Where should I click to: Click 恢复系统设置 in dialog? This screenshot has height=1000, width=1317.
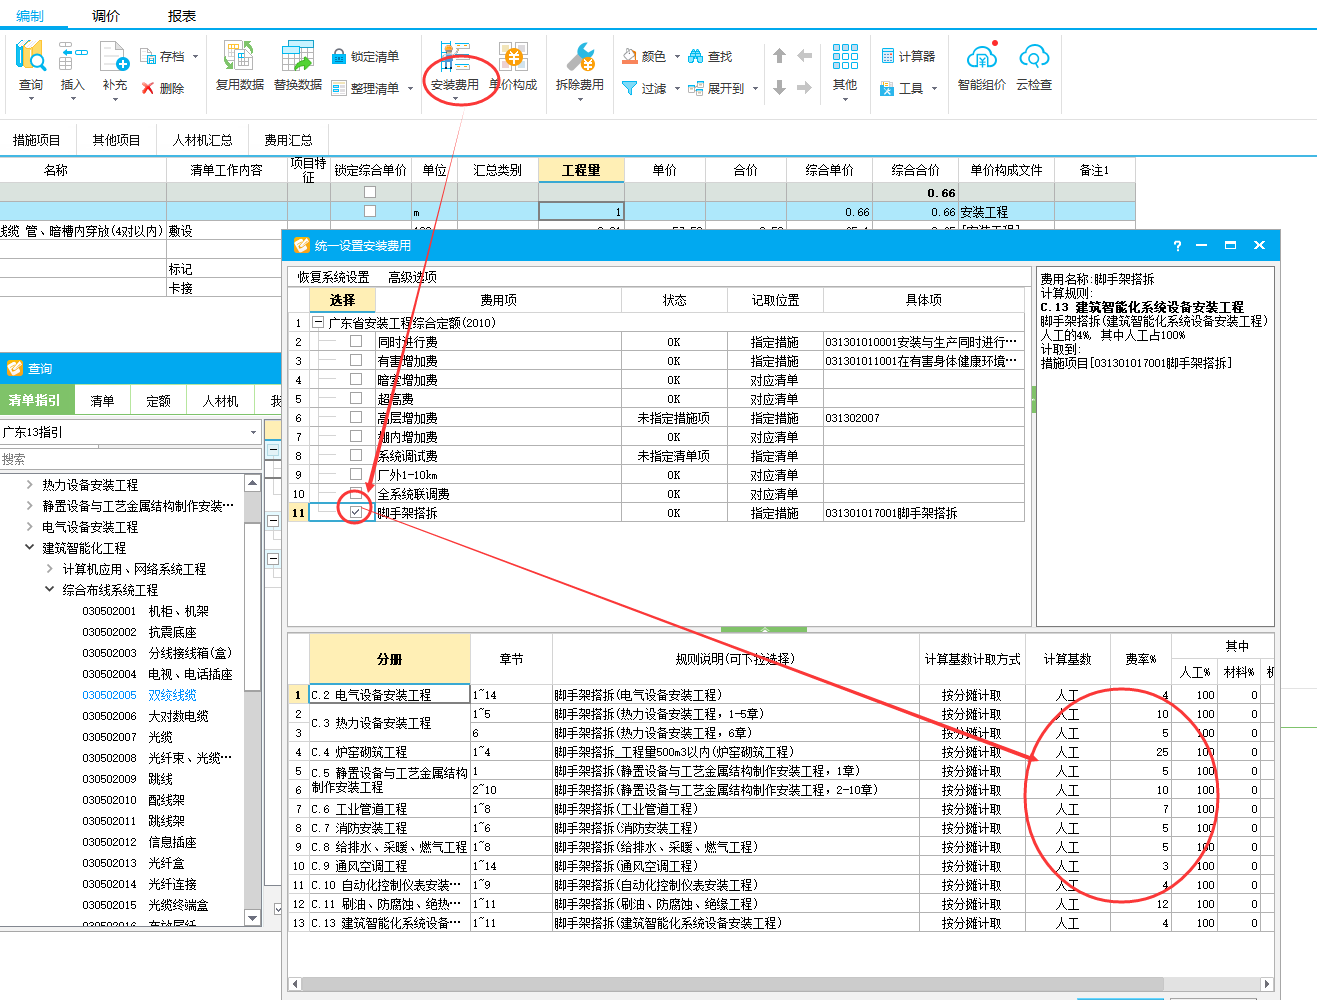click(333, 277)
